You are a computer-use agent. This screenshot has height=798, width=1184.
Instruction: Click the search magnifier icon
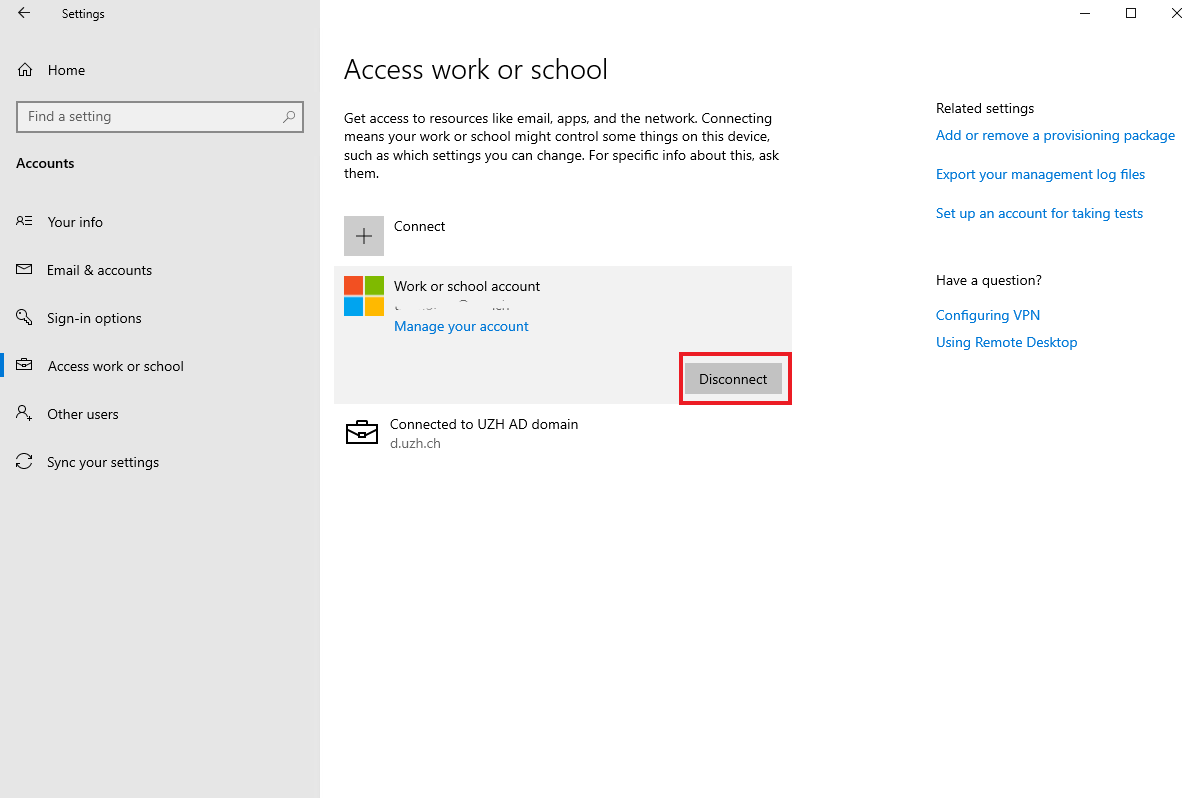(289, 117)
